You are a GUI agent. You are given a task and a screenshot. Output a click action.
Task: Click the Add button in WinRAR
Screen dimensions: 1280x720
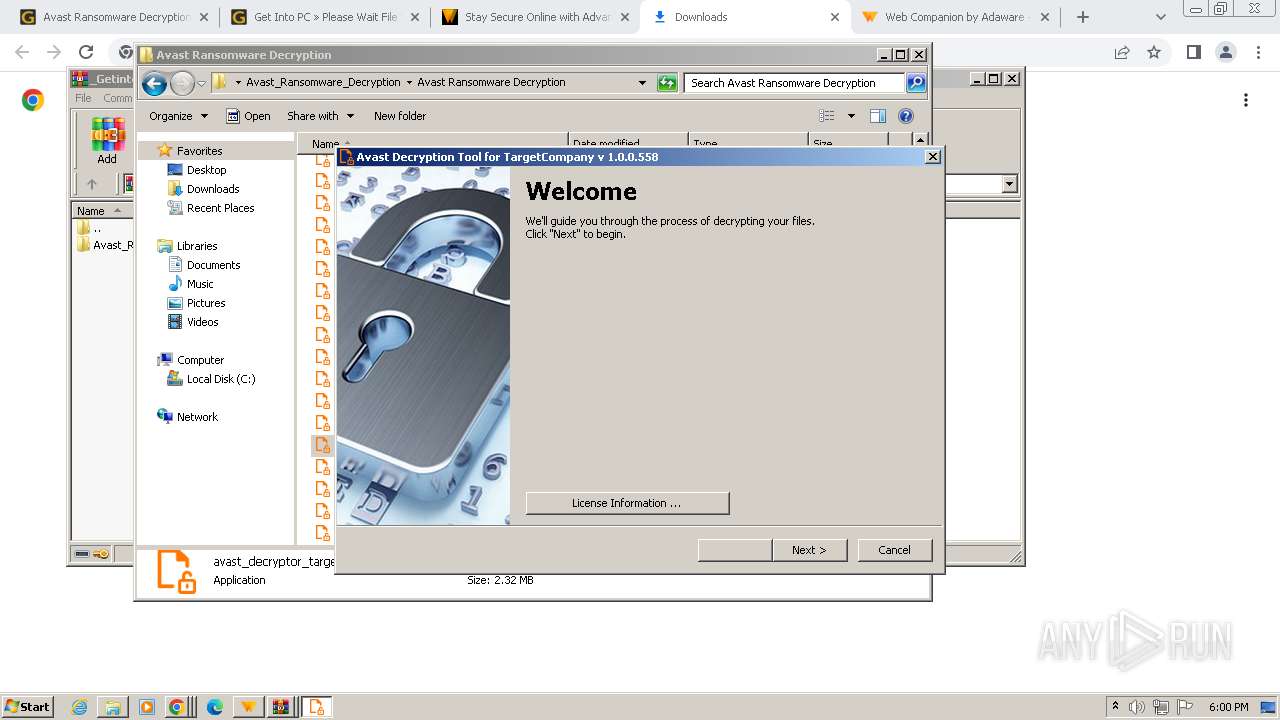pos(107,141)
